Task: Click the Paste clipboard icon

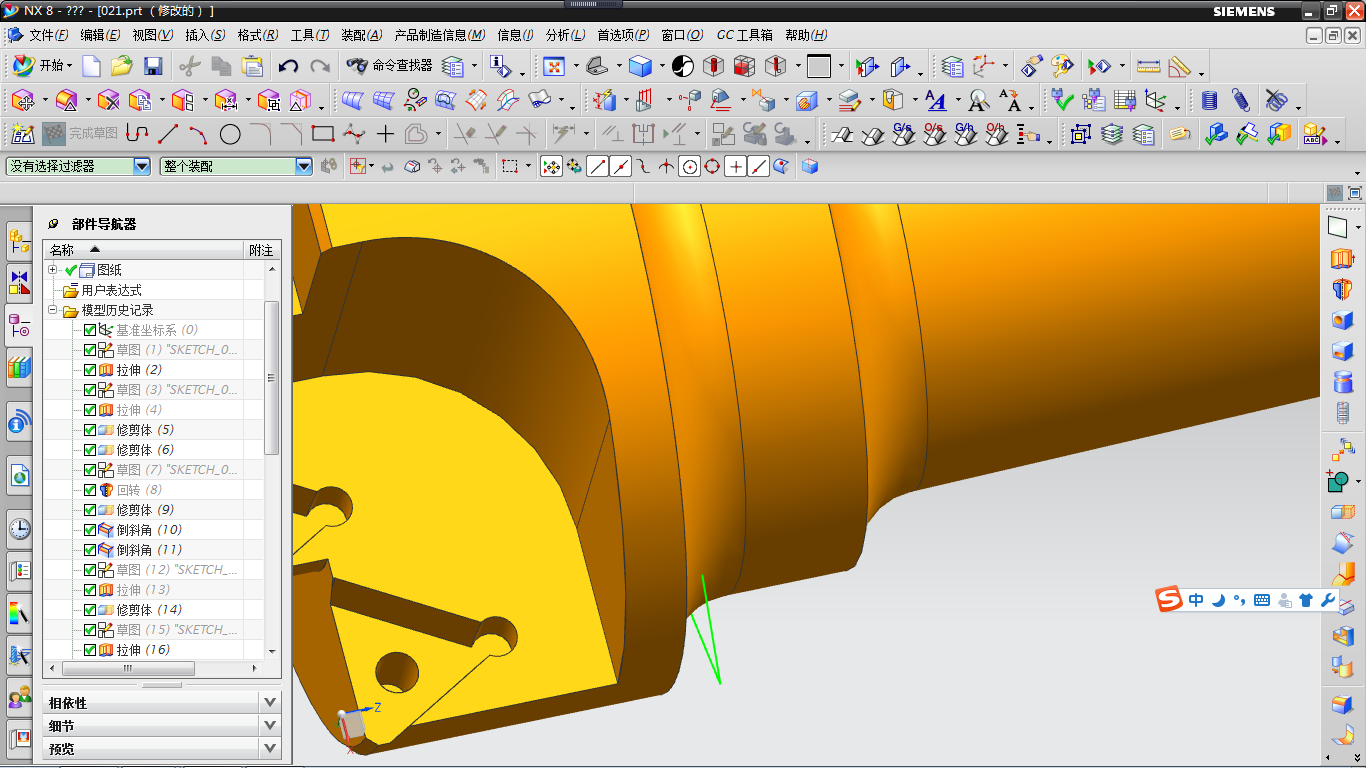Action: pyautogui.click(x=253, y=67)
